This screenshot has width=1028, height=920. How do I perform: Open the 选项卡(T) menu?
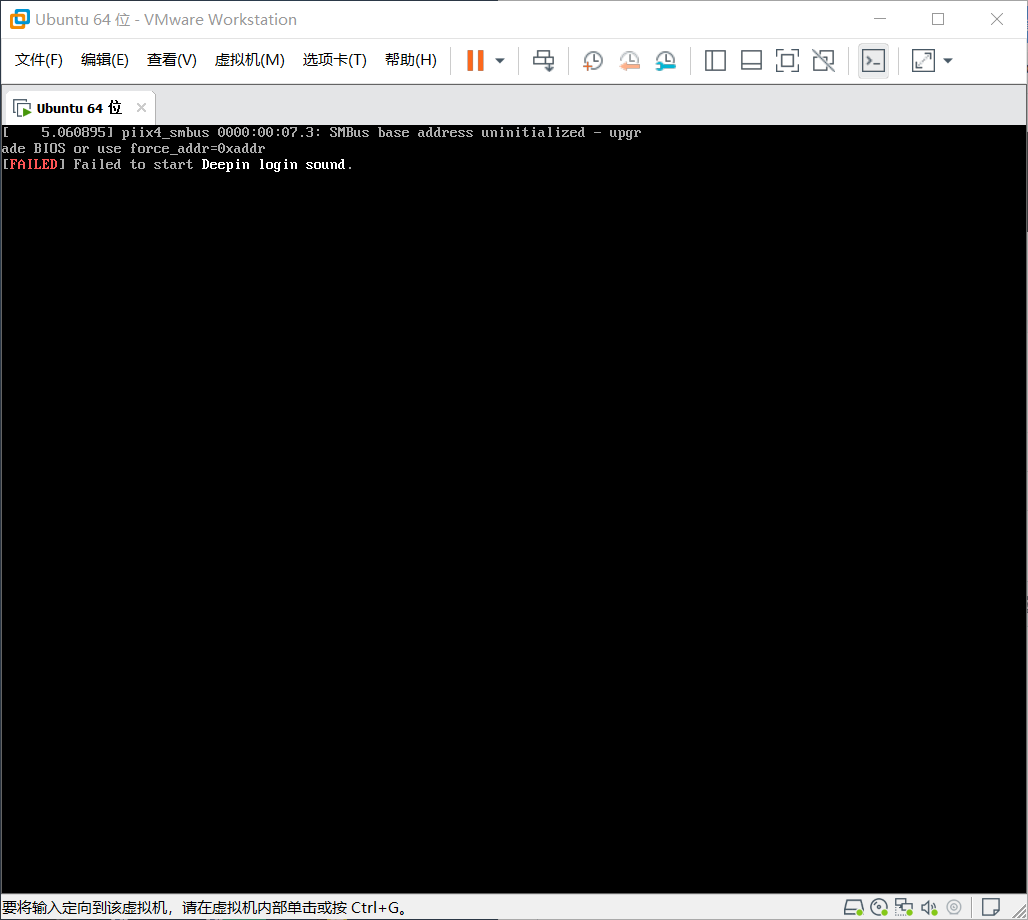pyautogui.click(x=334, y=60)
